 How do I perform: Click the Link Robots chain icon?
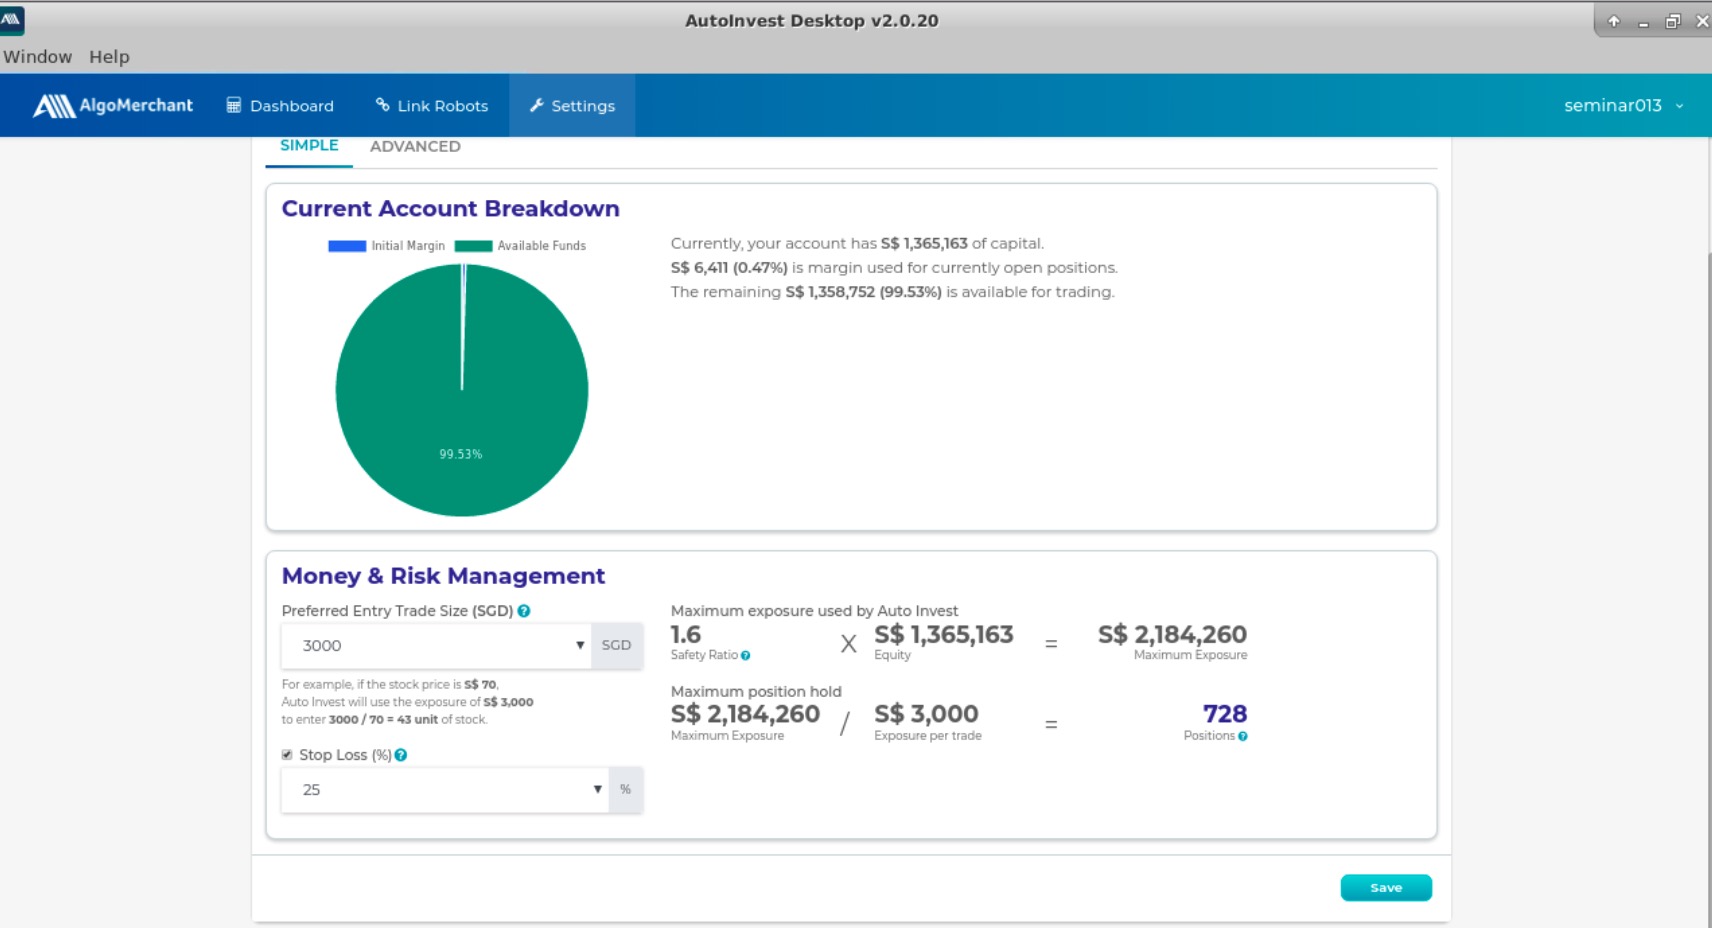point(382,105)
